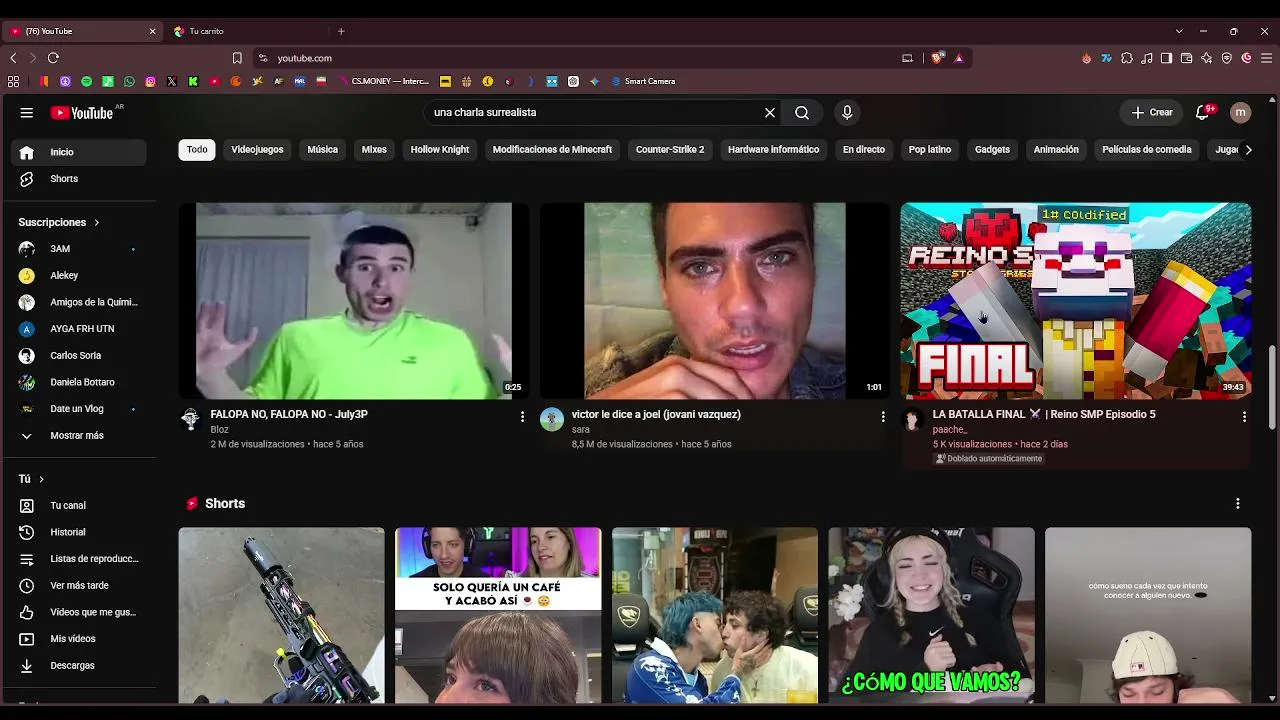Open Listas de reproducción in the sidebar
The height and width of the screenshot is (720, 1280).
click(78, 559)
